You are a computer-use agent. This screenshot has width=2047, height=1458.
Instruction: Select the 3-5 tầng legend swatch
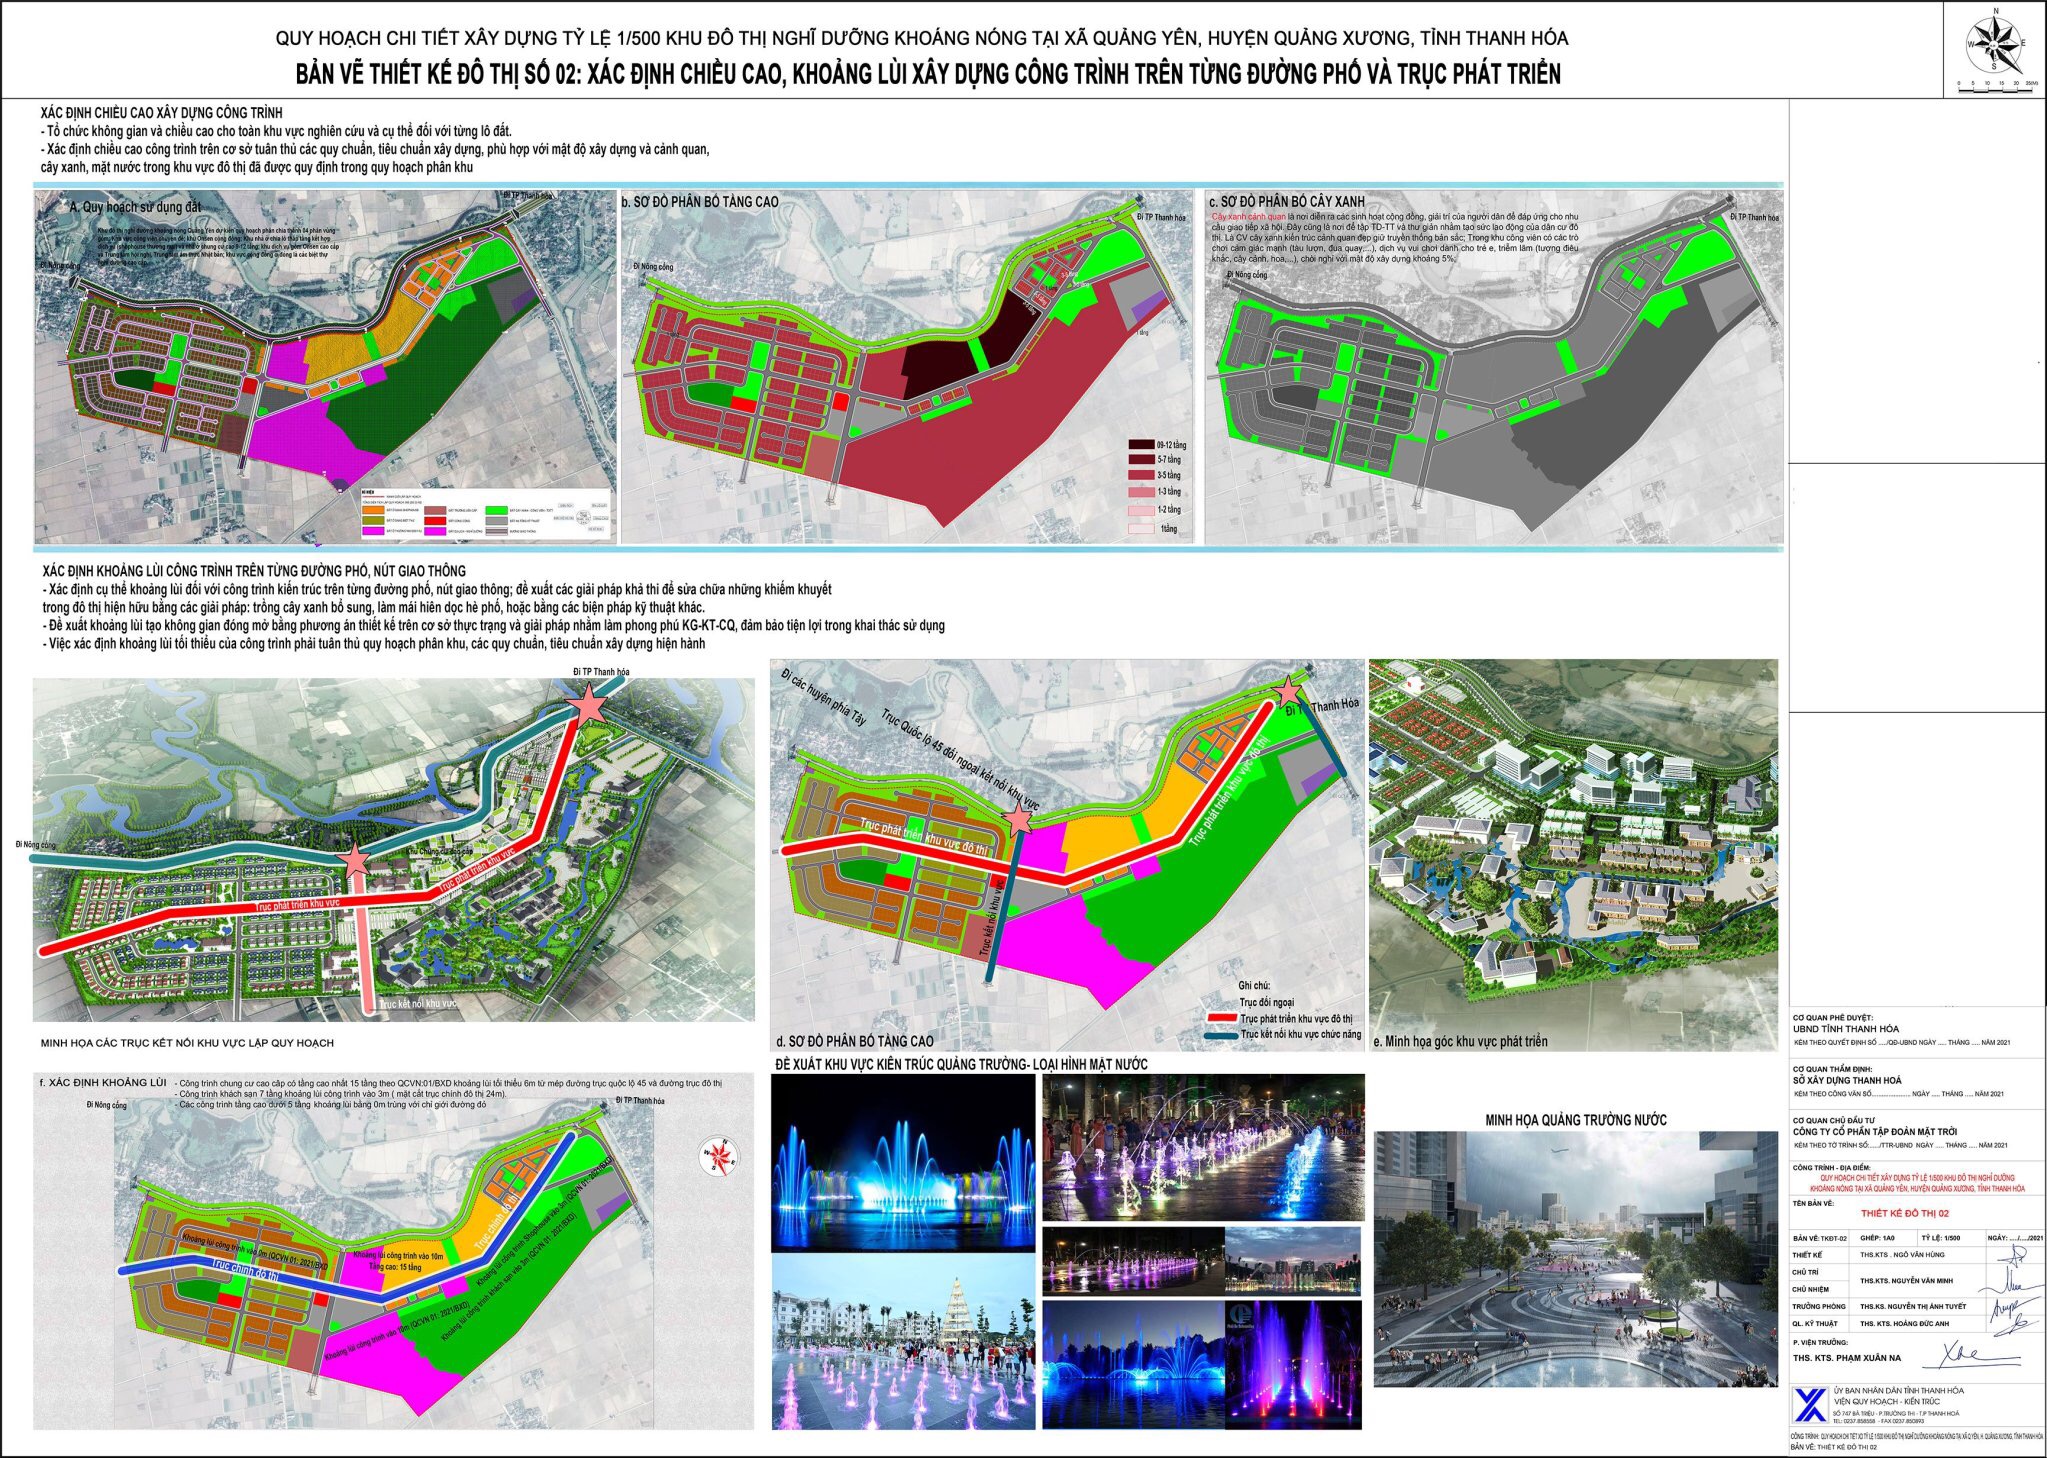click(1141, 475)
